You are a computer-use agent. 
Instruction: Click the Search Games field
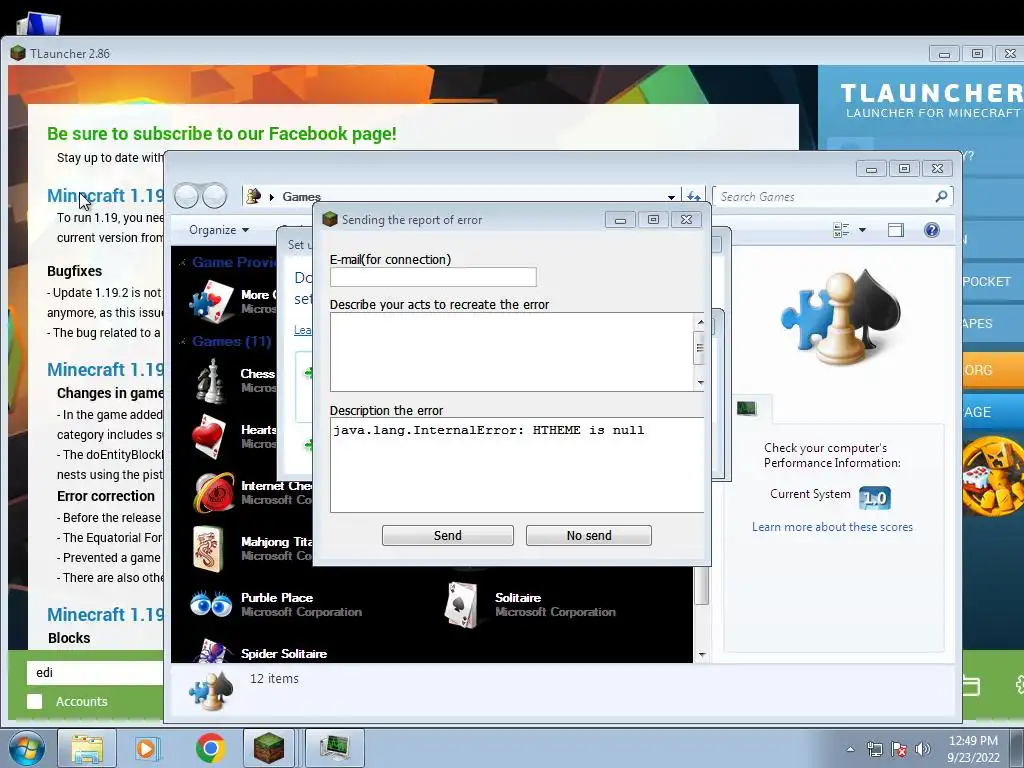pos(824,197)
